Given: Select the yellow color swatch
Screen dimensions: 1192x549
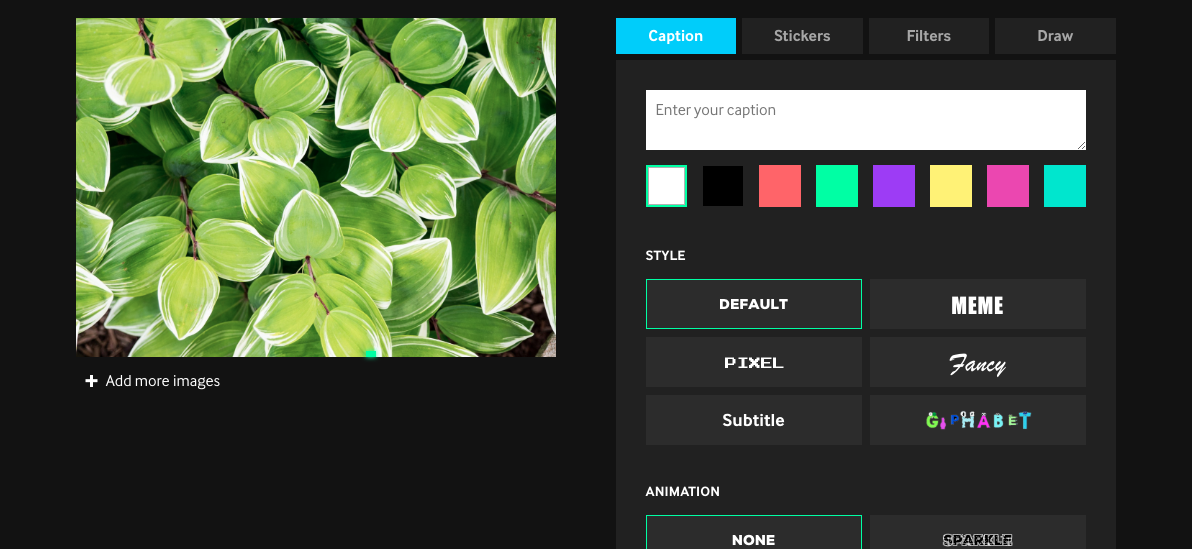Looking at the screenshot, I should [951, 186].
